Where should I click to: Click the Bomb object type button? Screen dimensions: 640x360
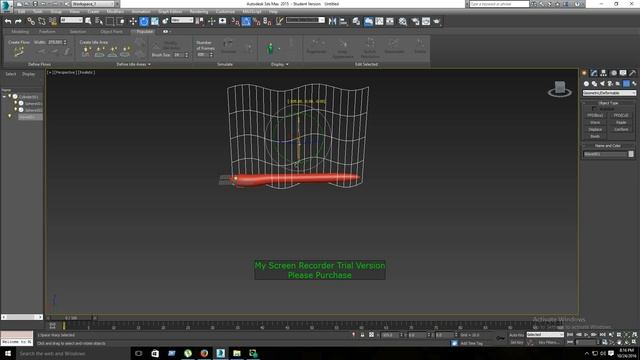pyautogui.click(x=595, y=136)
